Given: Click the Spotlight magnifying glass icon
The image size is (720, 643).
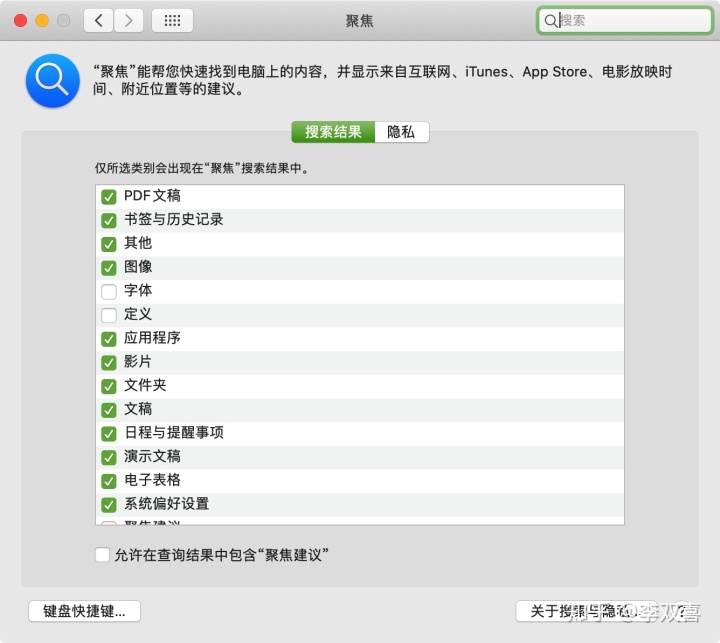Looking at the screenshot, I should (x=53, y=80).
